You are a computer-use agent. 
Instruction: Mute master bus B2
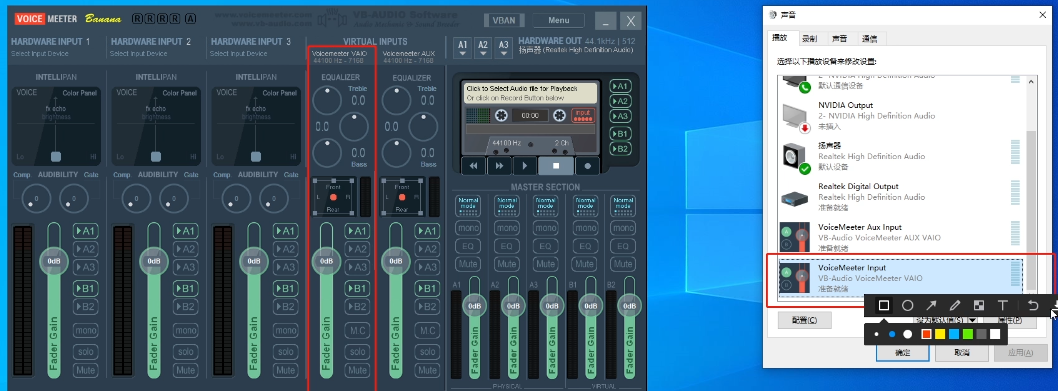point(623,264)
